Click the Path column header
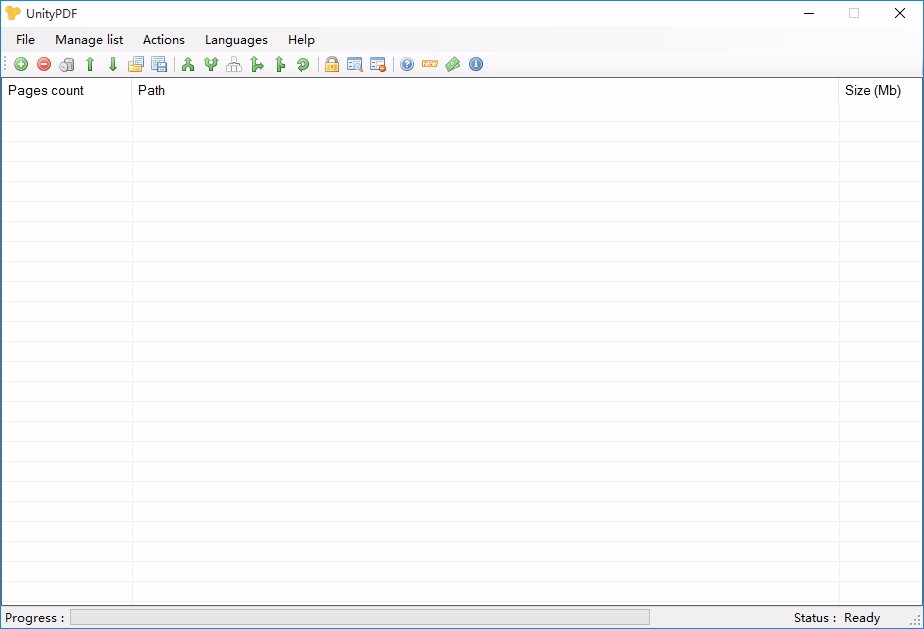This screenshot has height=629, width=924. click(x=486, y=90)
